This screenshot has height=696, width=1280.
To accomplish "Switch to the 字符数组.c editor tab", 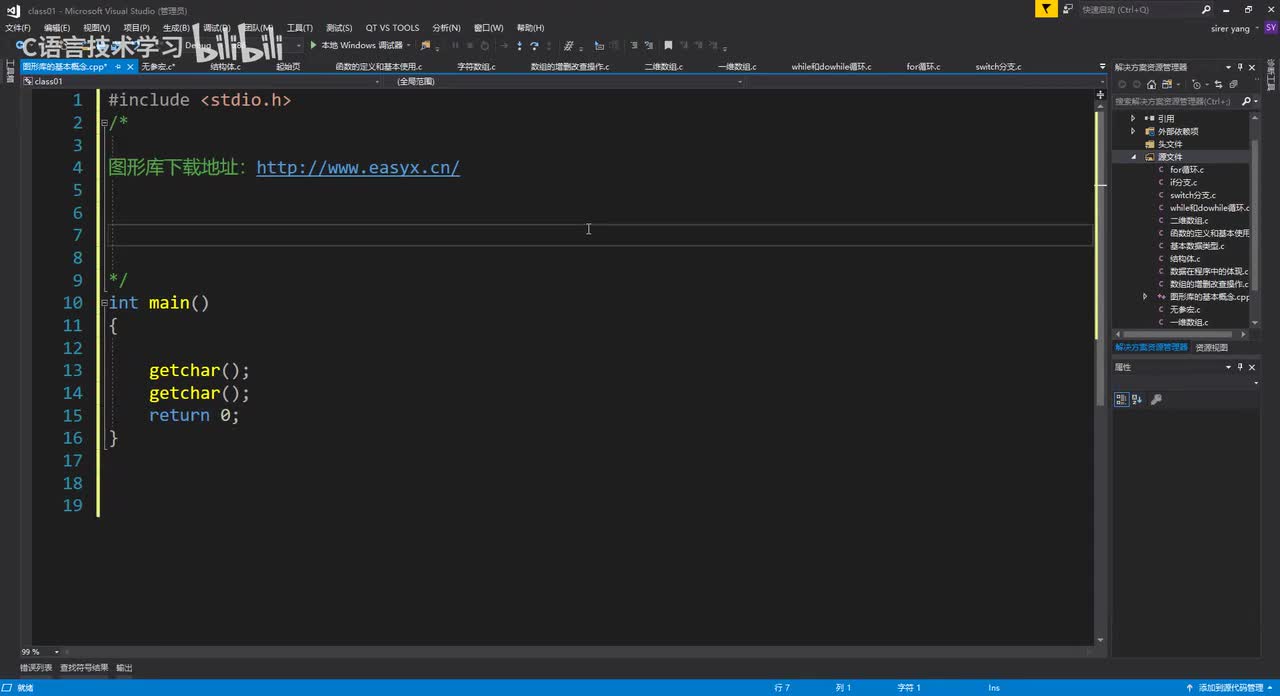I will tap(476, 66).
